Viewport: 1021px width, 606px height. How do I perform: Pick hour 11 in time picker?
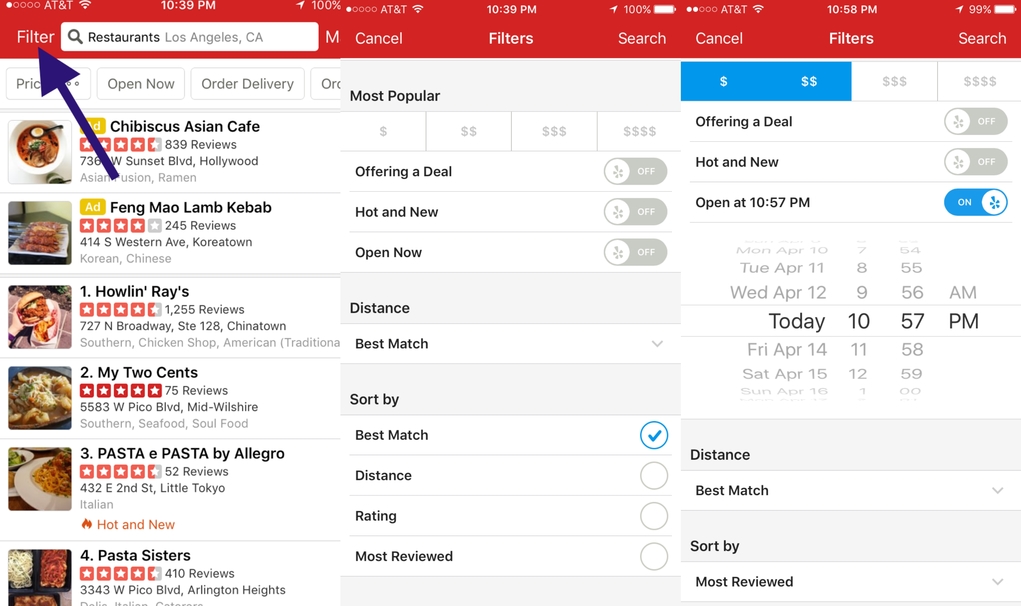pos(859,350)
